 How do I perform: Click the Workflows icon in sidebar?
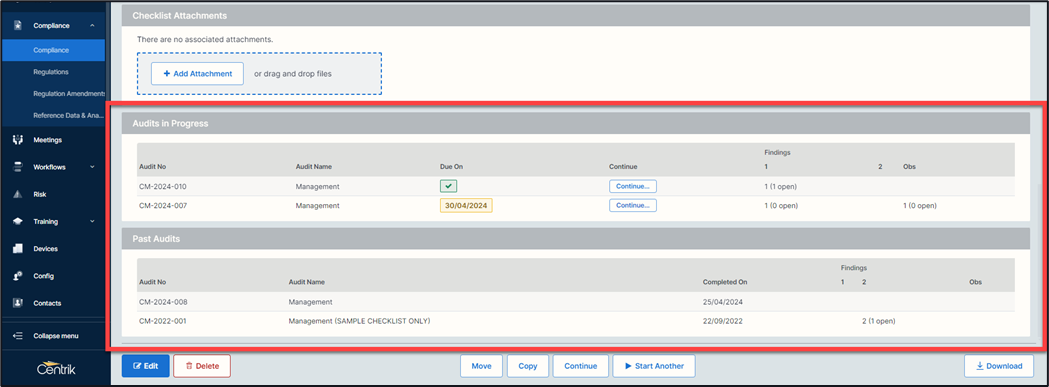[18, 167]
